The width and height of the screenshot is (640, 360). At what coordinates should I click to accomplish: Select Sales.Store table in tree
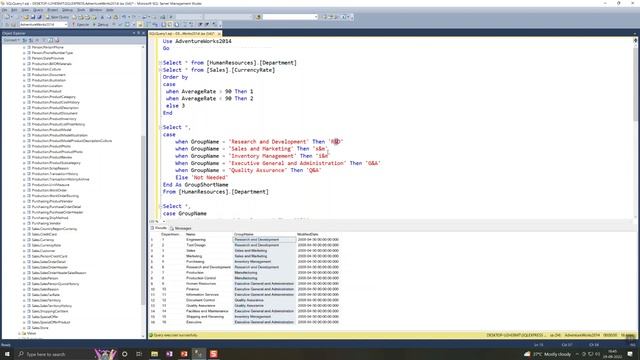40,327
